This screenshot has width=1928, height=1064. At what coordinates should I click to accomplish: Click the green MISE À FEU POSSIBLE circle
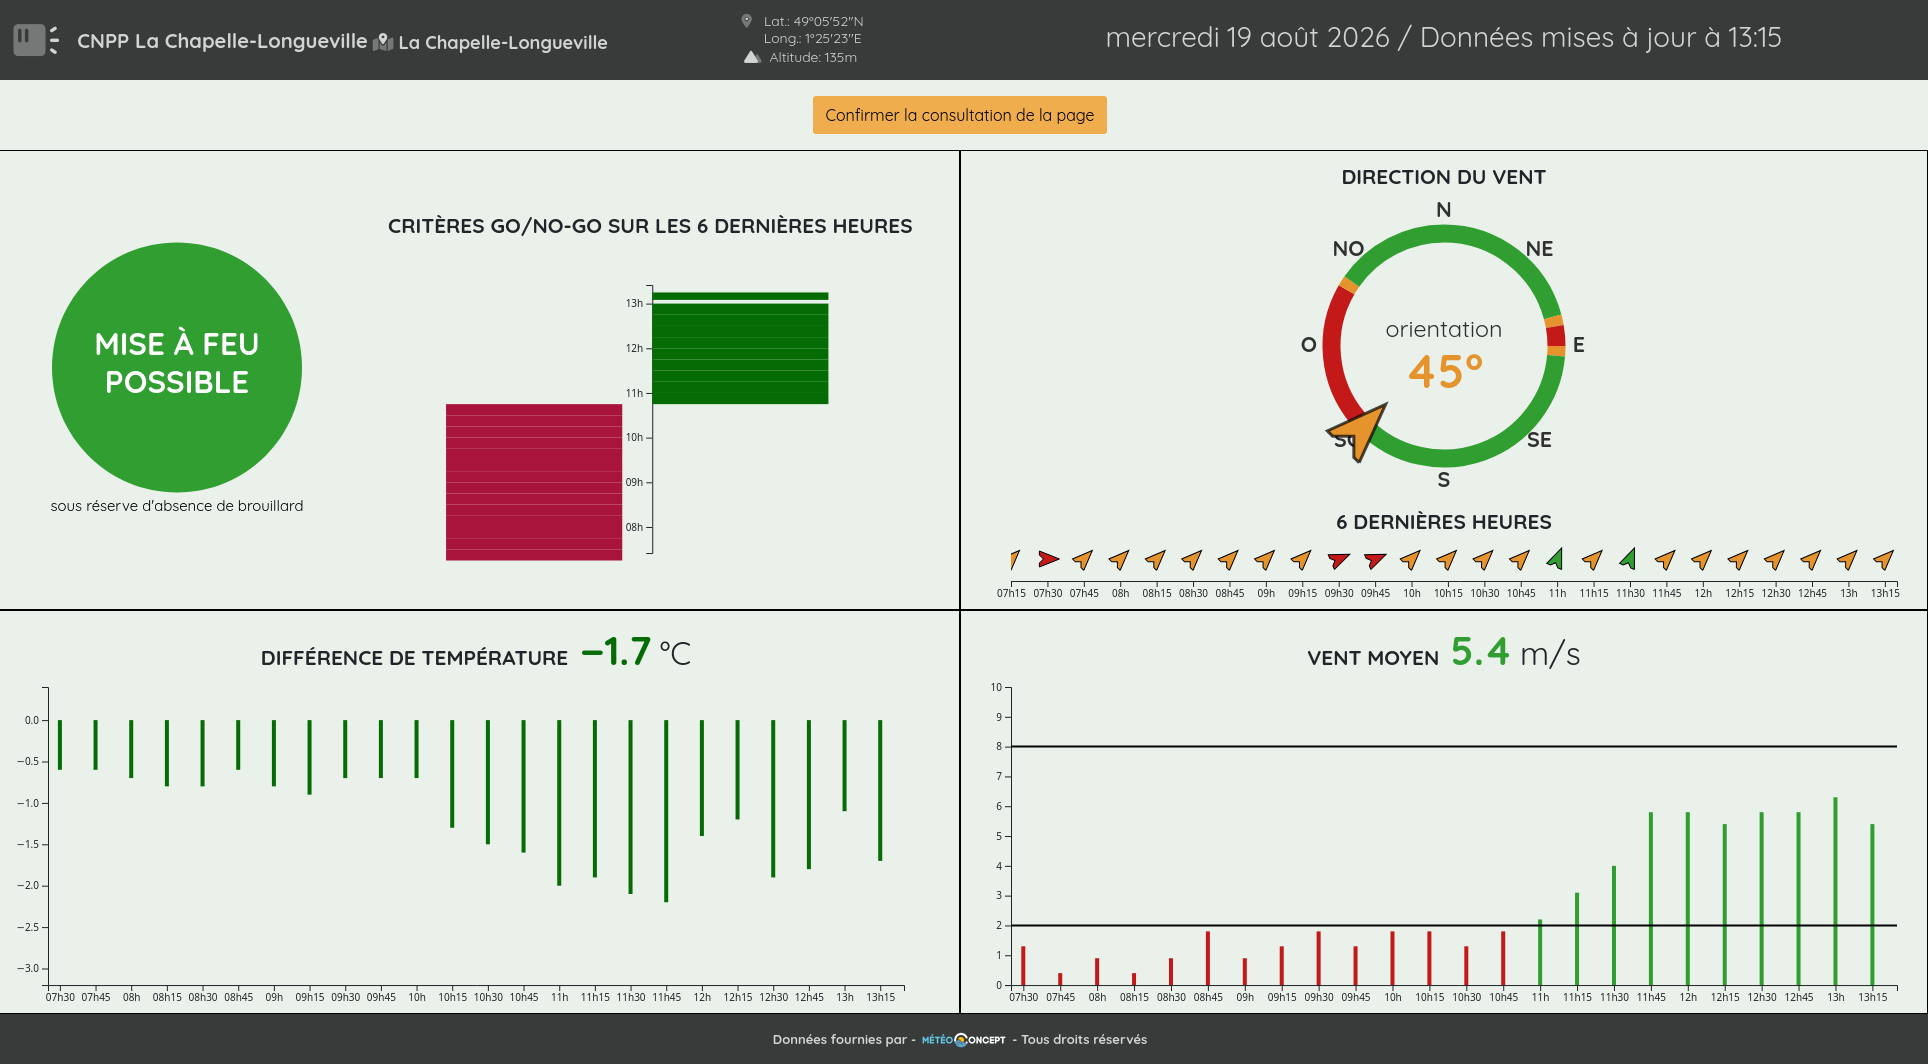point(177,367)
